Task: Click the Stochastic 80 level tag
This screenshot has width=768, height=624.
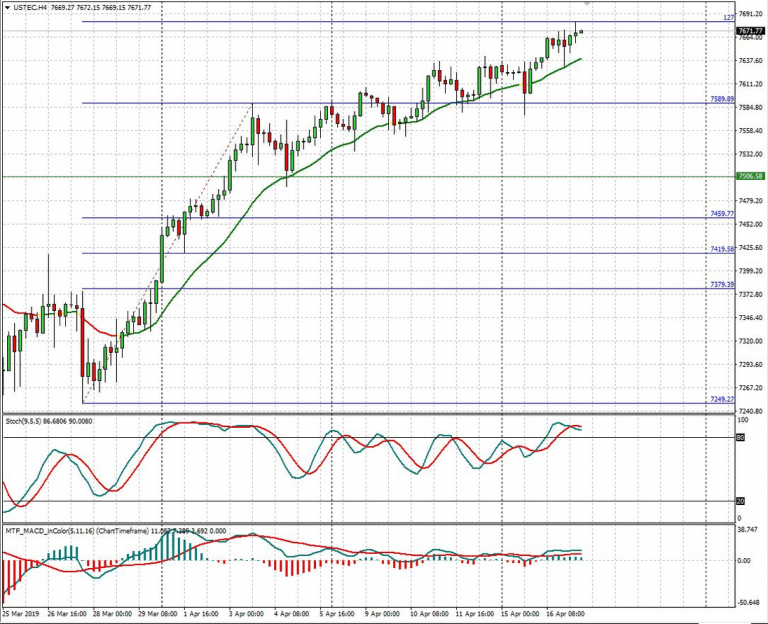Action: pos(741,437)
